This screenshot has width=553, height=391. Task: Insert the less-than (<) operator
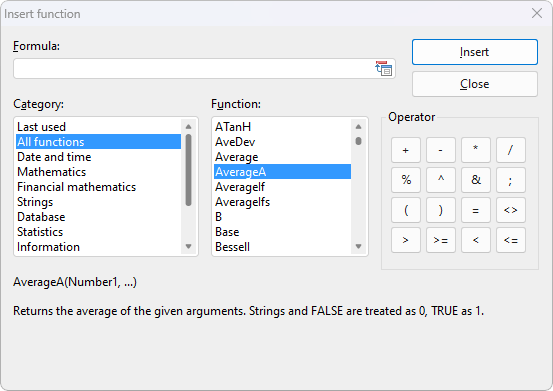(x=476, y=240)
